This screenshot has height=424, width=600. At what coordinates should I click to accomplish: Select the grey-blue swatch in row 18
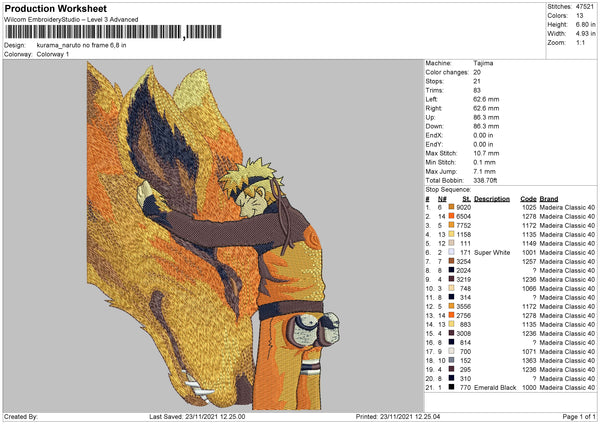click(x=452, y=360)
